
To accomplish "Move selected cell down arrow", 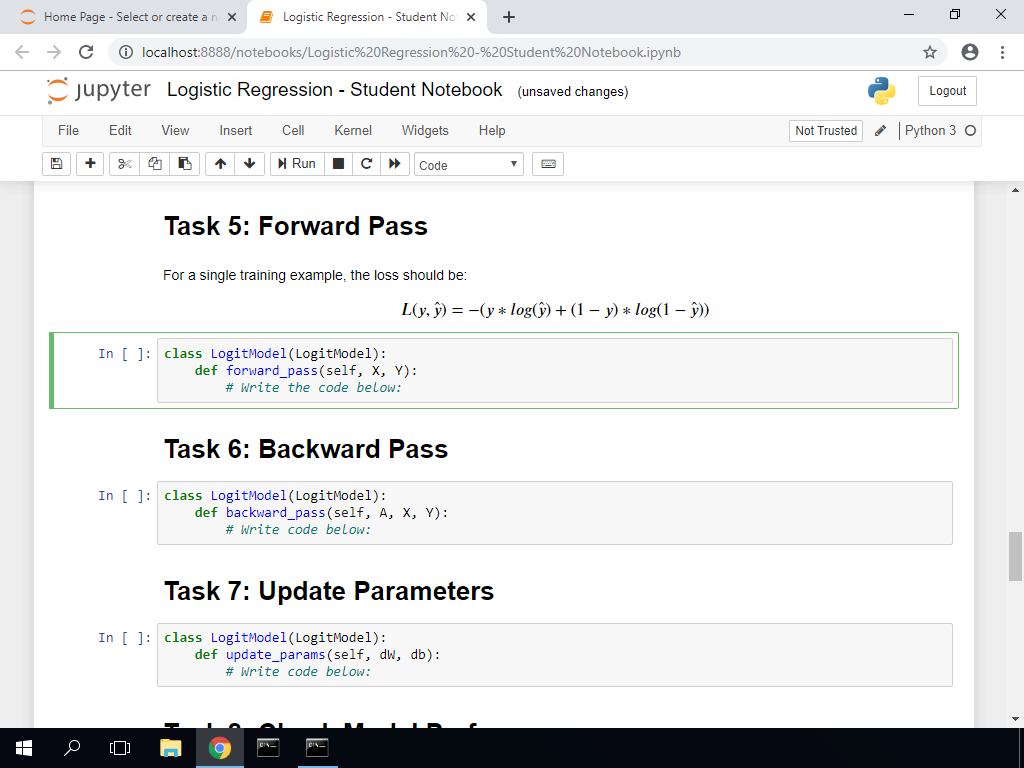I will click(249, 164).
